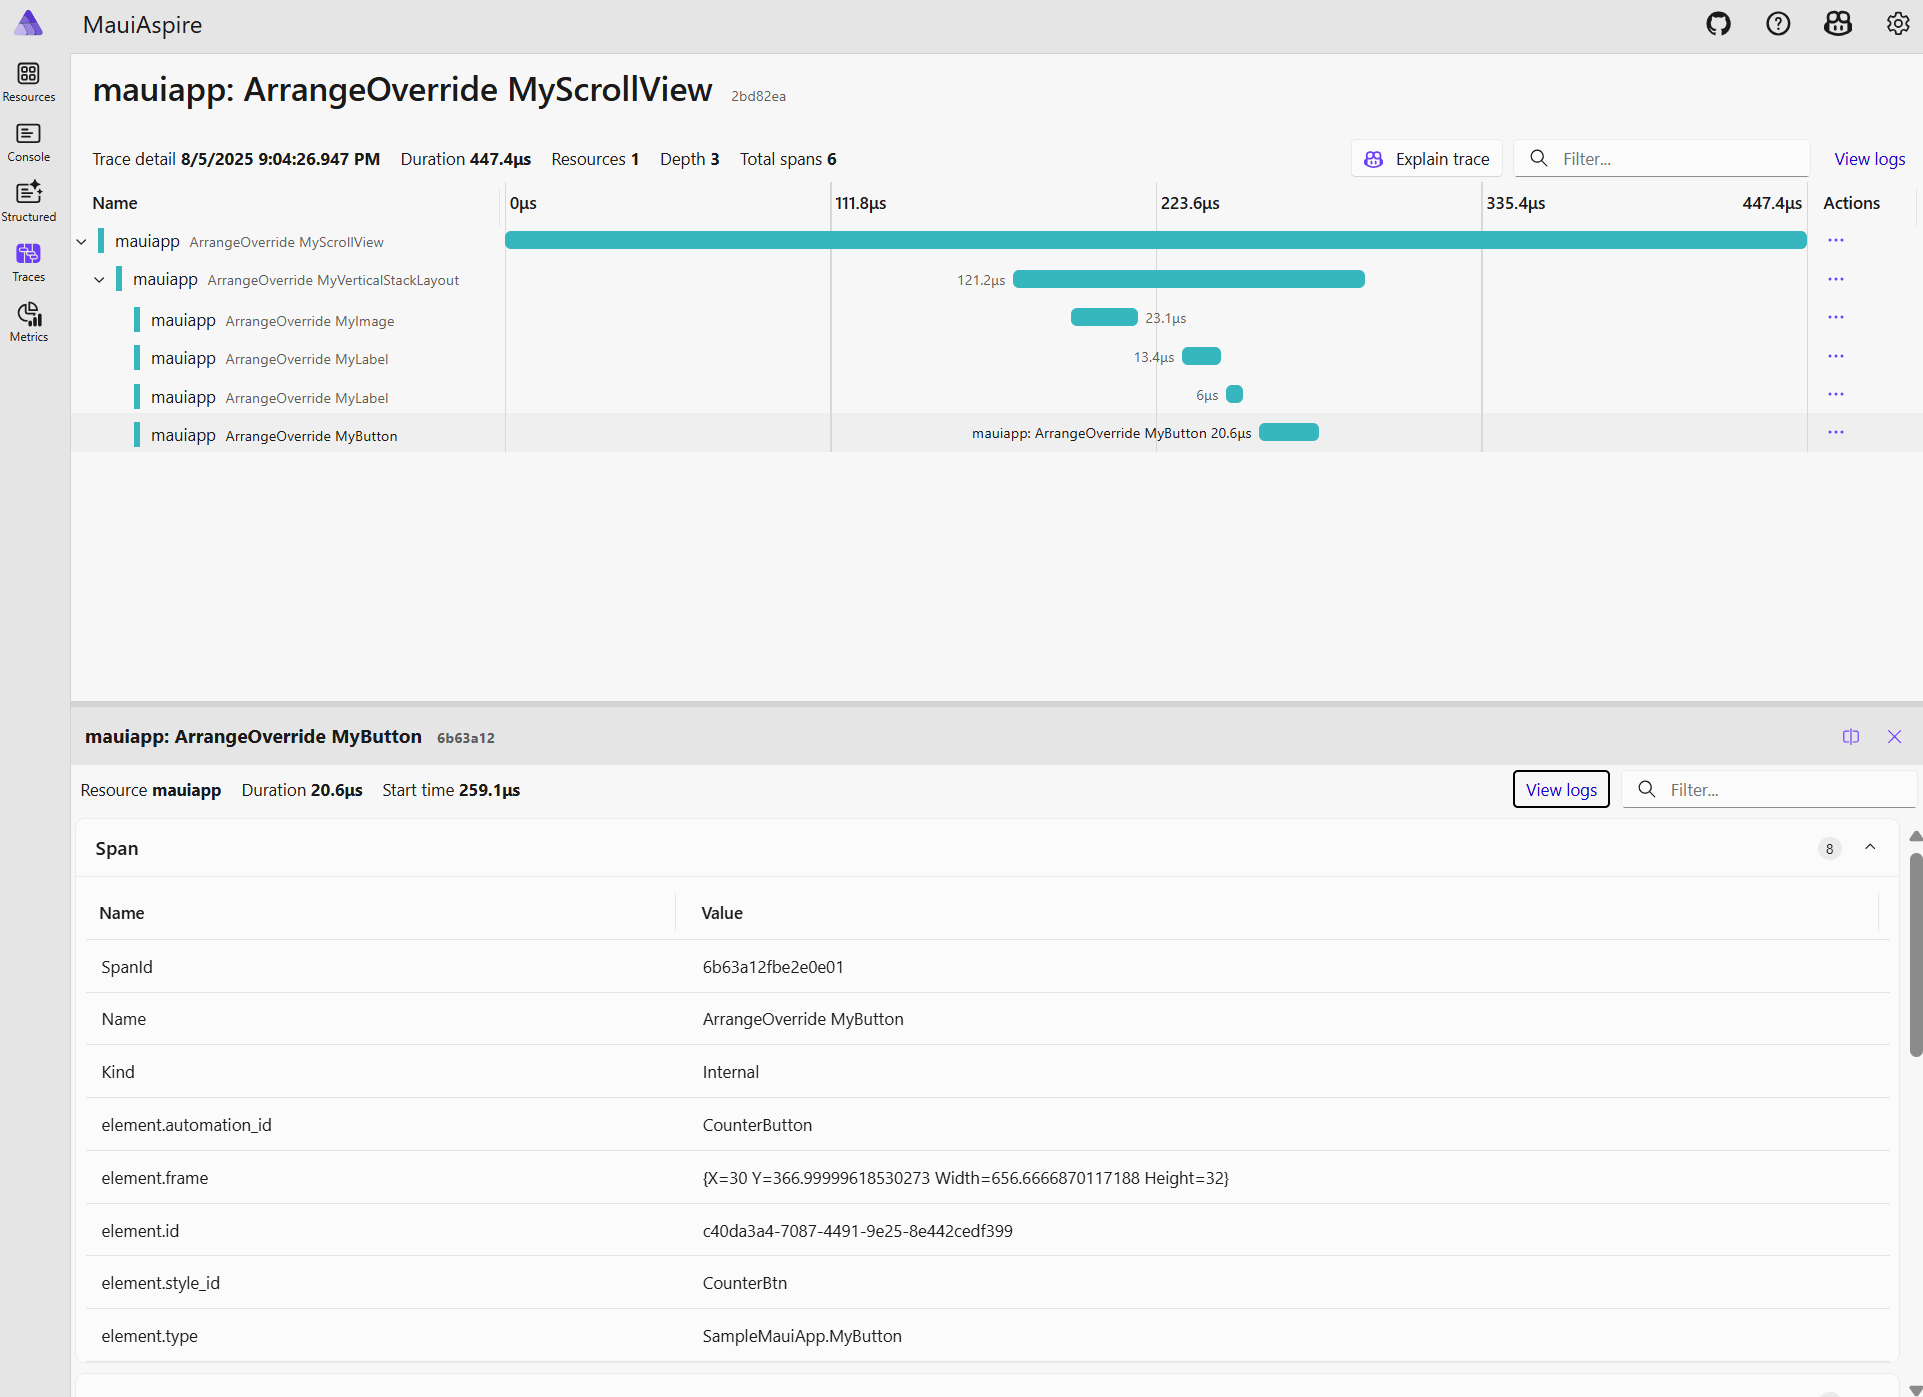Collapse the ArrangeOverride MyScrollView span
The image size is (1923, 1397).
(80, 240)
